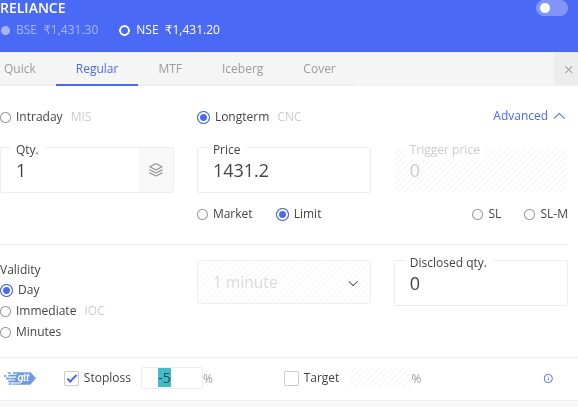Image resolution: width=578 pixels, height=407 pixels.
Task: Set validity to Immediate IOC
Action: pos(6,312)
